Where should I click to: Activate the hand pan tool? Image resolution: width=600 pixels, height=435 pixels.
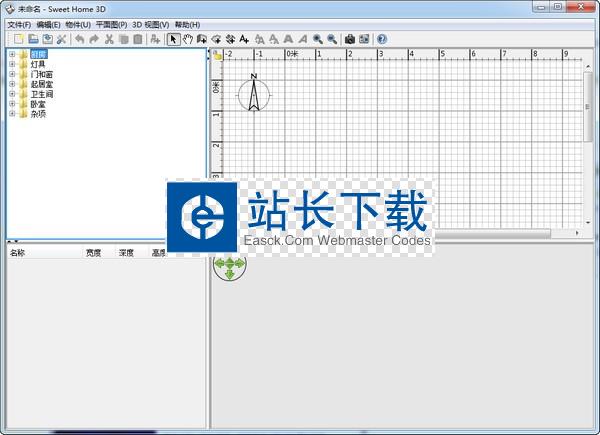coord(187,39)
